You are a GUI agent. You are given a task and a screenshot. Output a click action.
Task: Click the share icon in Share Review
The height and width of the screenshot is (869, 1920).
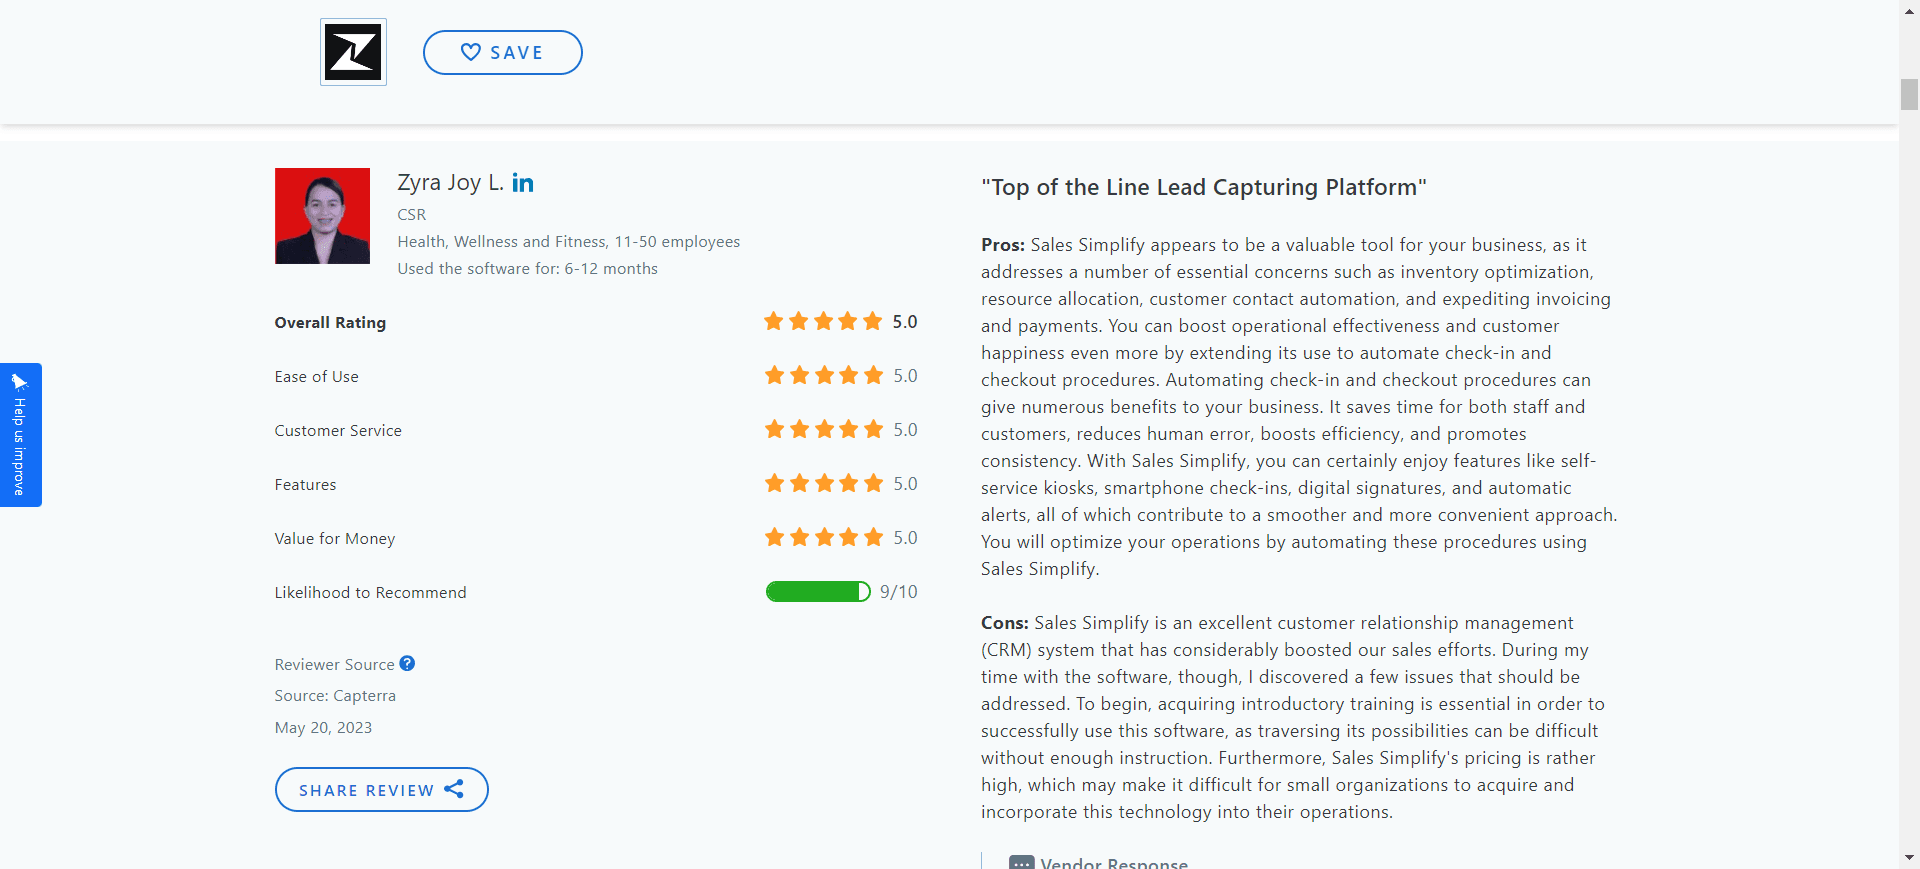click(455, 789)
